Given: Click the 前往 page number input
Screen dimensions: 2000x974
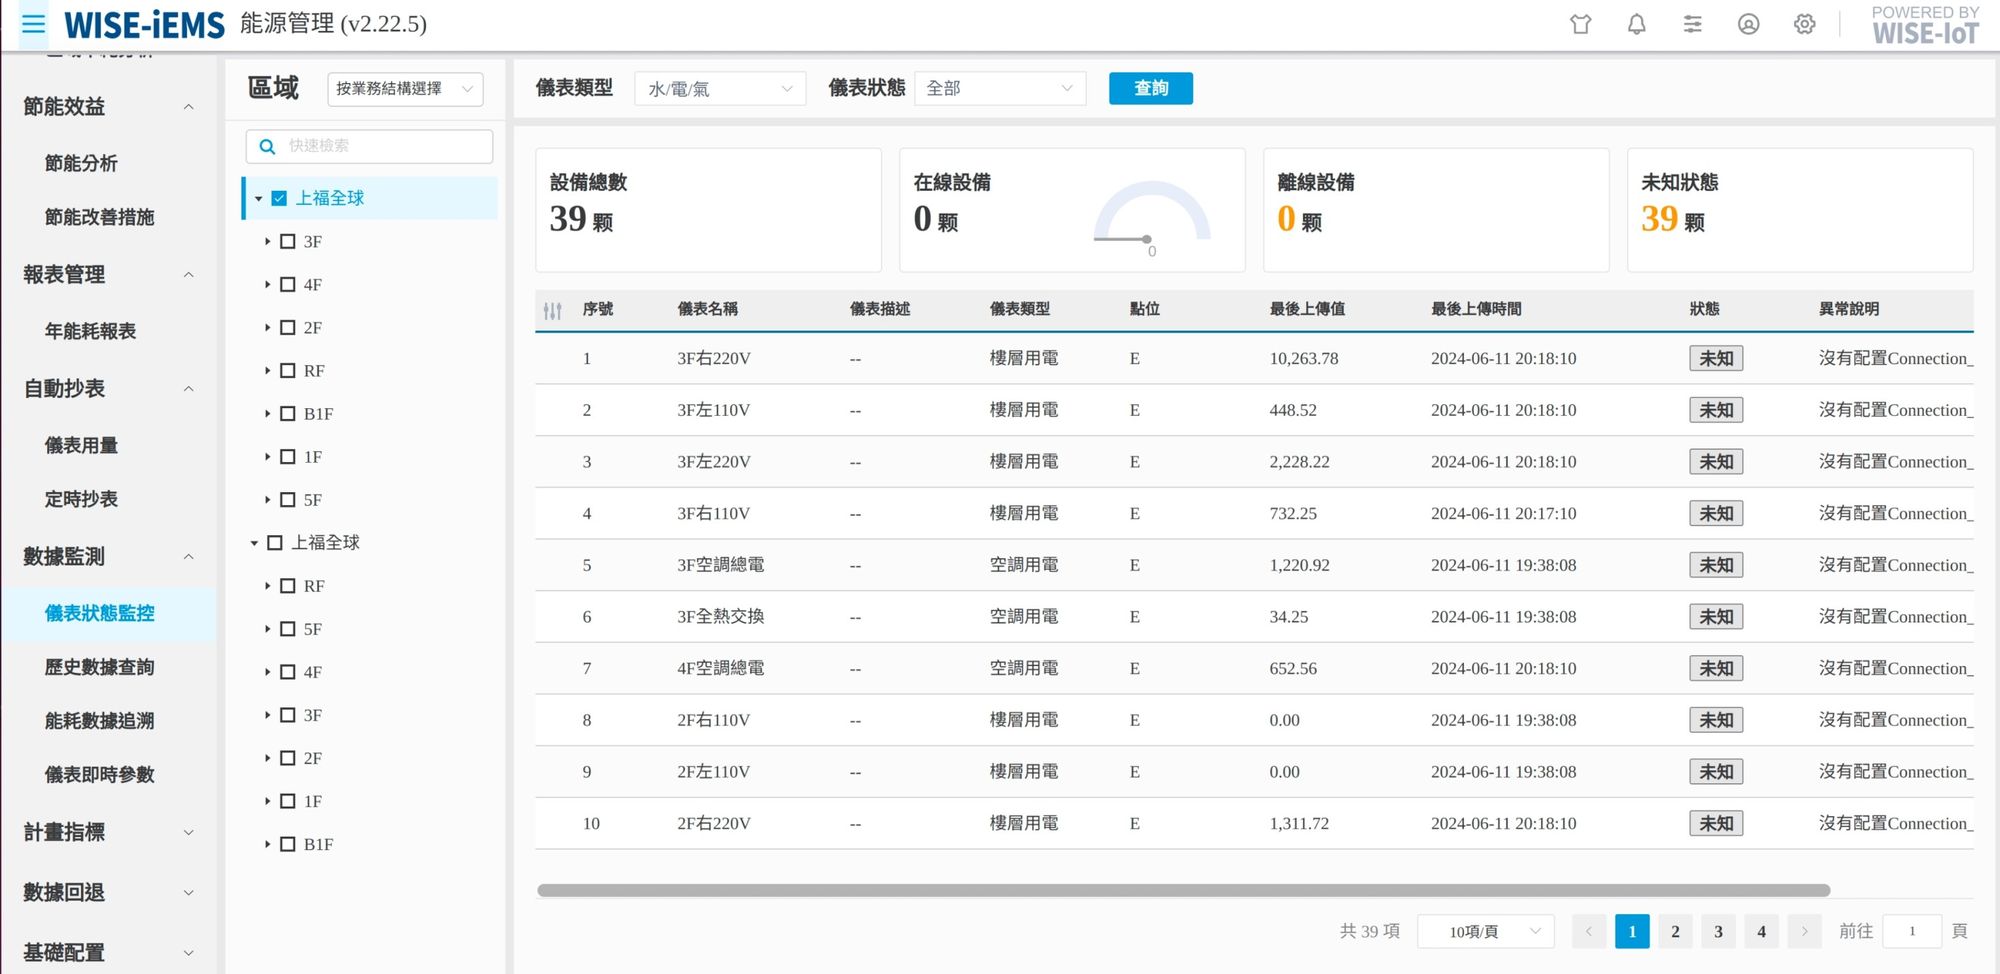Looking at the screenshot, I should click(x=1911, y=931).
